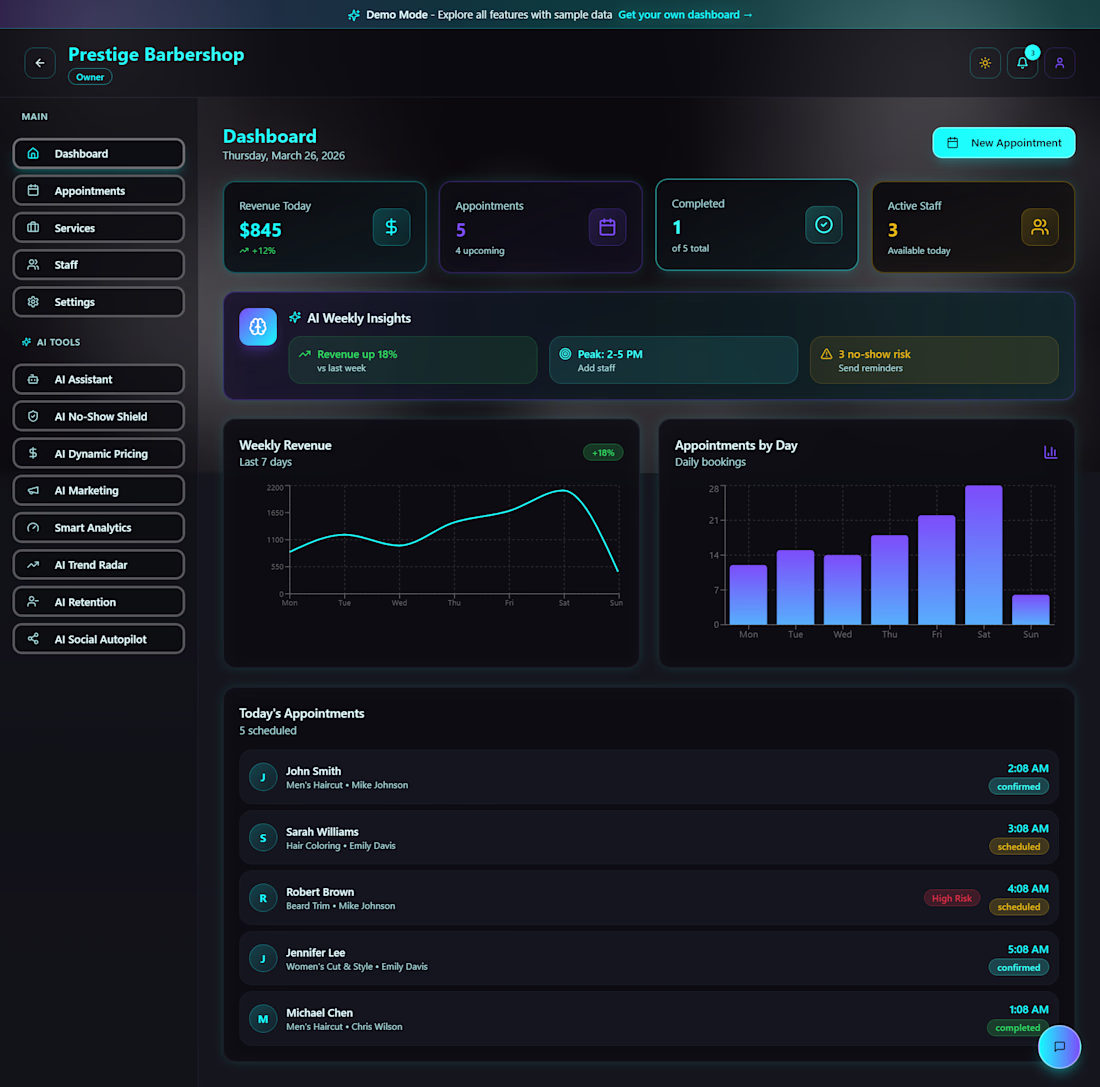Click checkmark icon in Completed card
Viewport: 1100px width, 1087px height.
pyautogui.click(x=824, y=225)
